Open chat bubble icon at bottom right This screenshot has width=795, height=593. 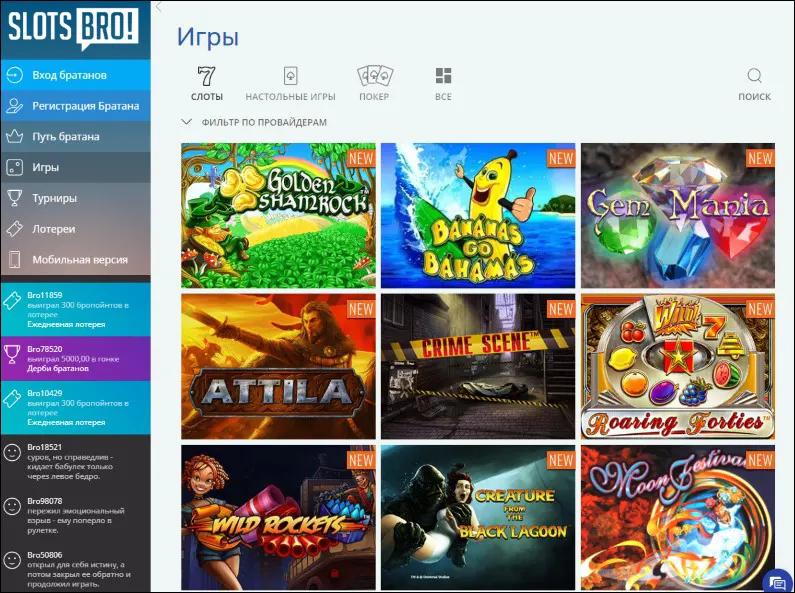[776, 581]
